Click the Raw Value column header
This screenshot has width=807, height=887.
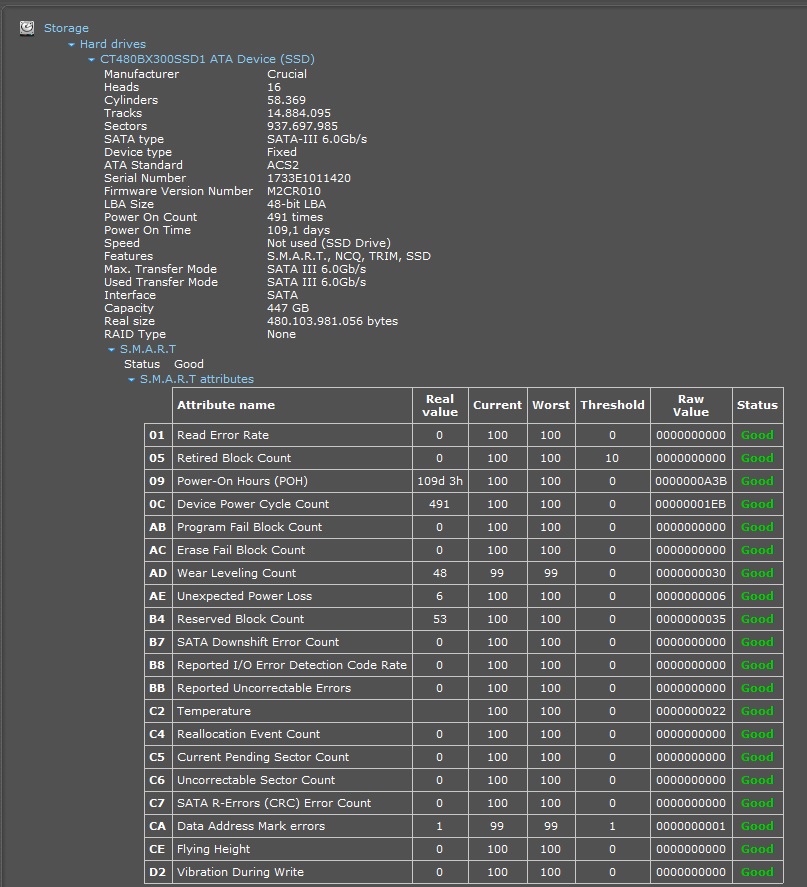pyautogui.click(x=691, y=405)
